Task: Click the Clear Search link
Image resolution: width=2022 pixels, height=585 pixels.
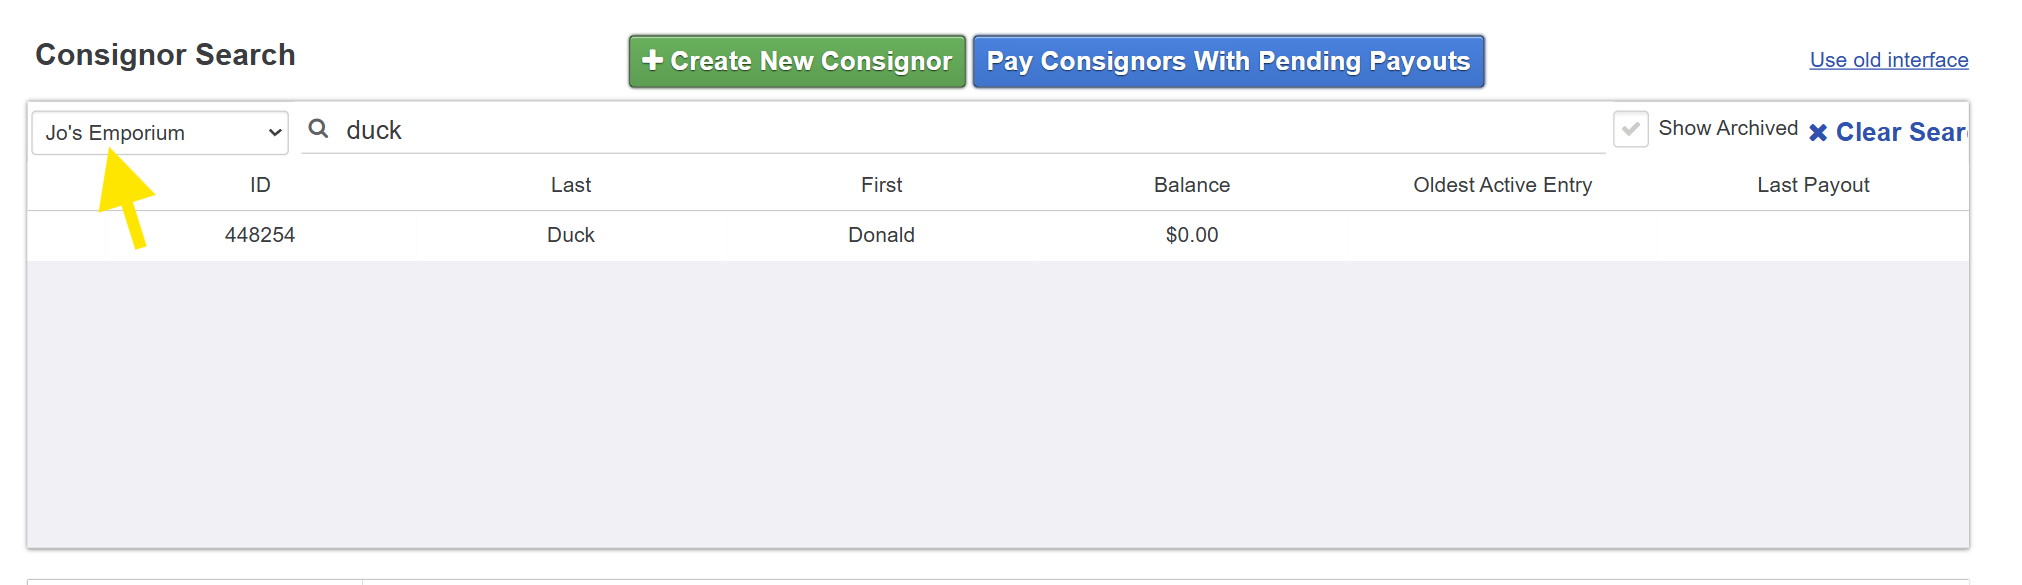Action: click(1888, 132)
